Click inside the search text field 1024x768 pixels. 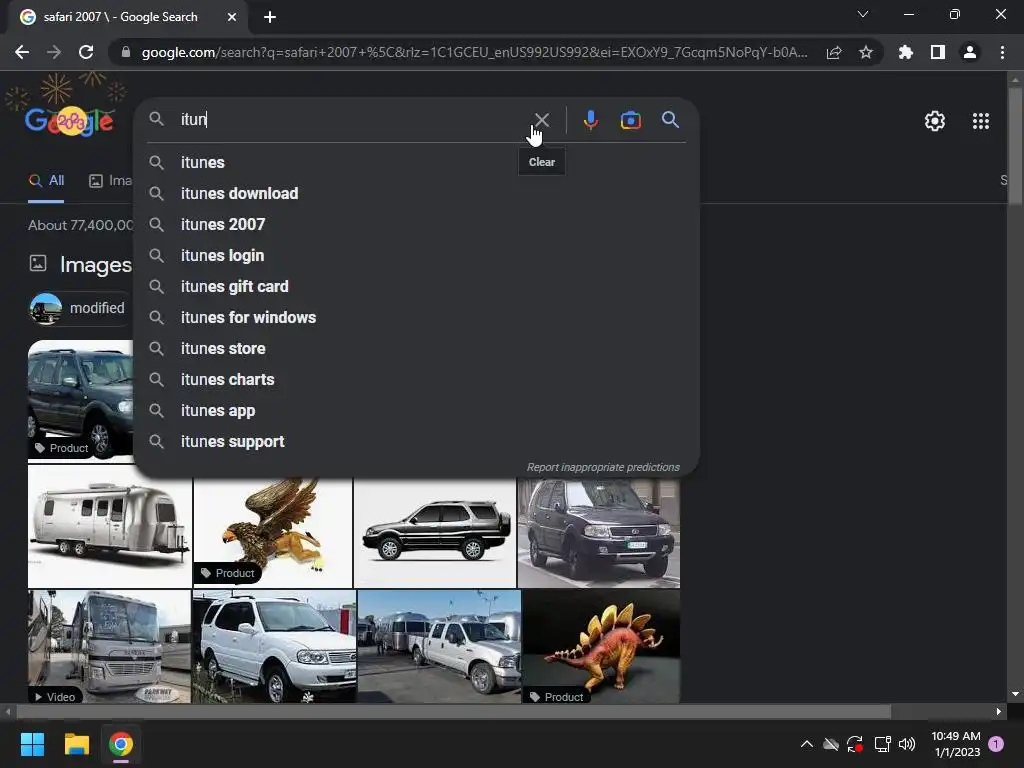point(353,120)
